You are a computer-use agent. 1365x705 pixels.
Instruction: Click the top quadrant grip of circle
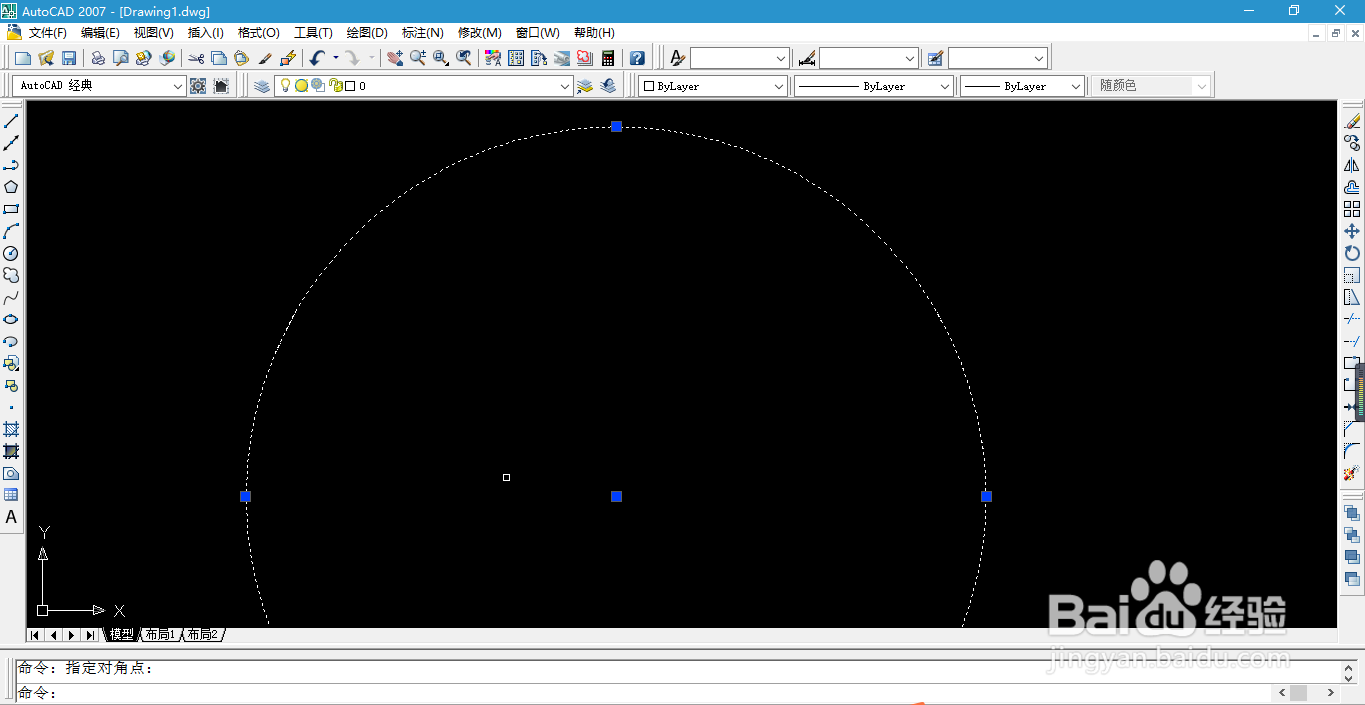616,126
